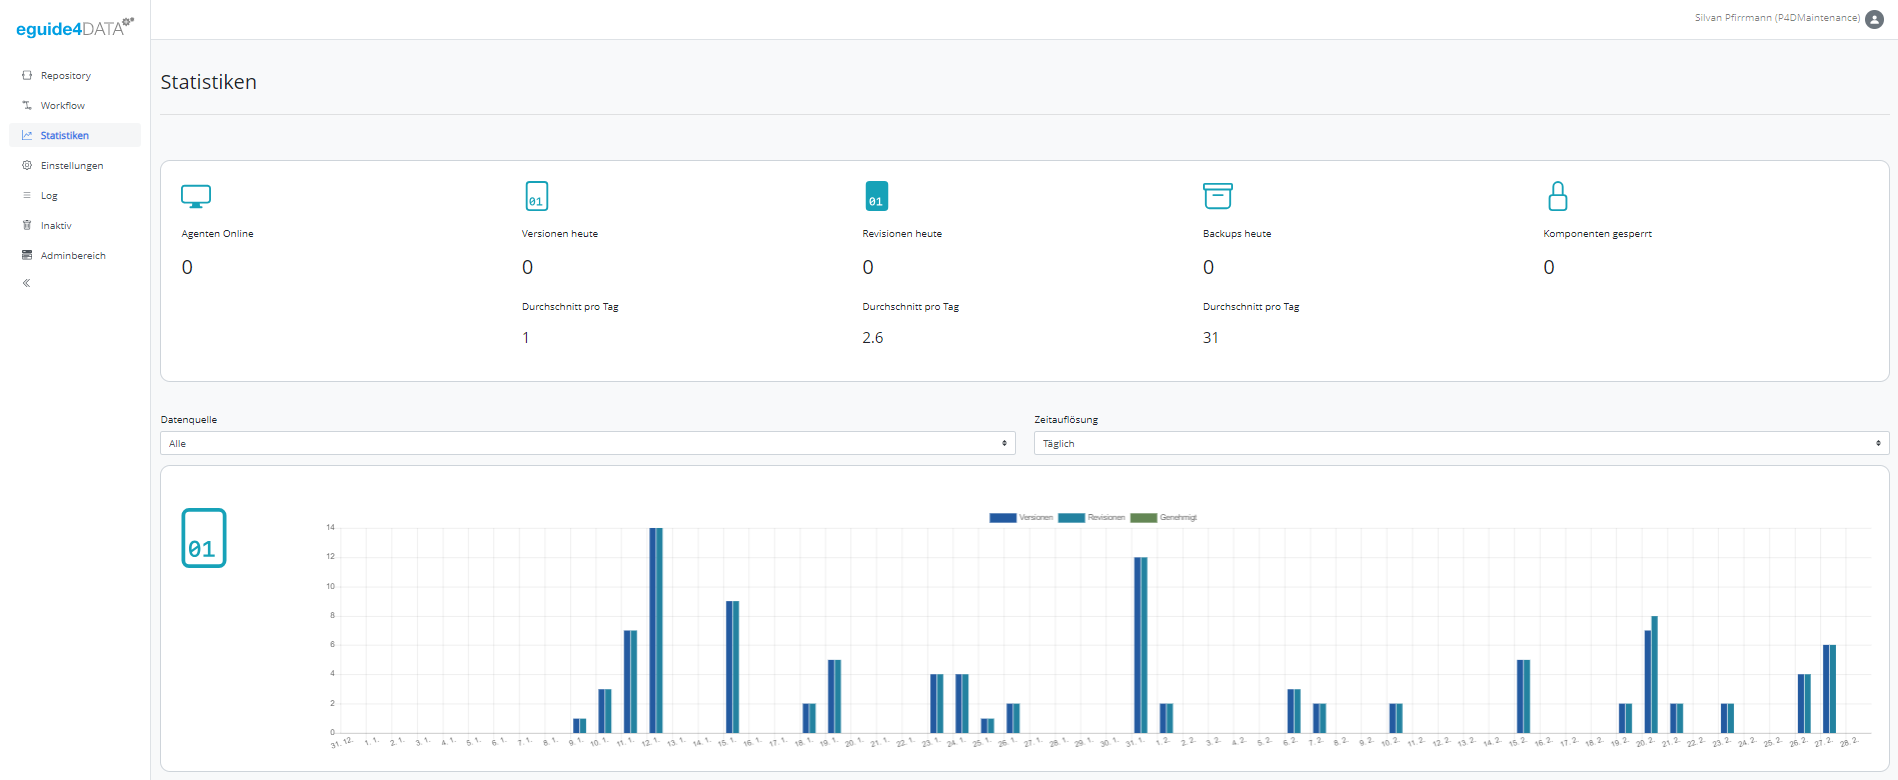The width and height of the screenshot is (1898, 780).
Task: Toggle the Genehmigt series in chart legend
Action: click(1163, 518)
